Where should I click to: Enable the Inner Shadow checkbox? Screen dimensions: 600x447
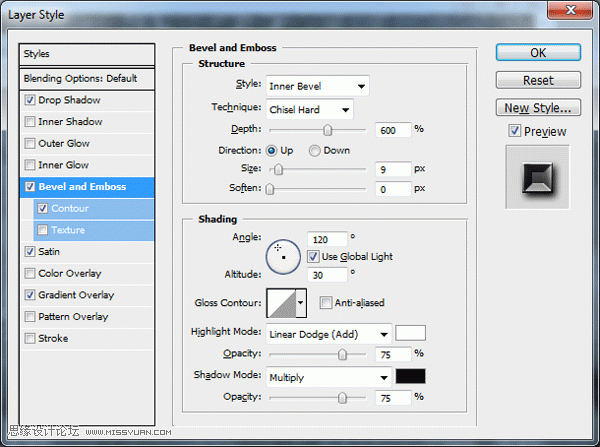coord(30,122)
